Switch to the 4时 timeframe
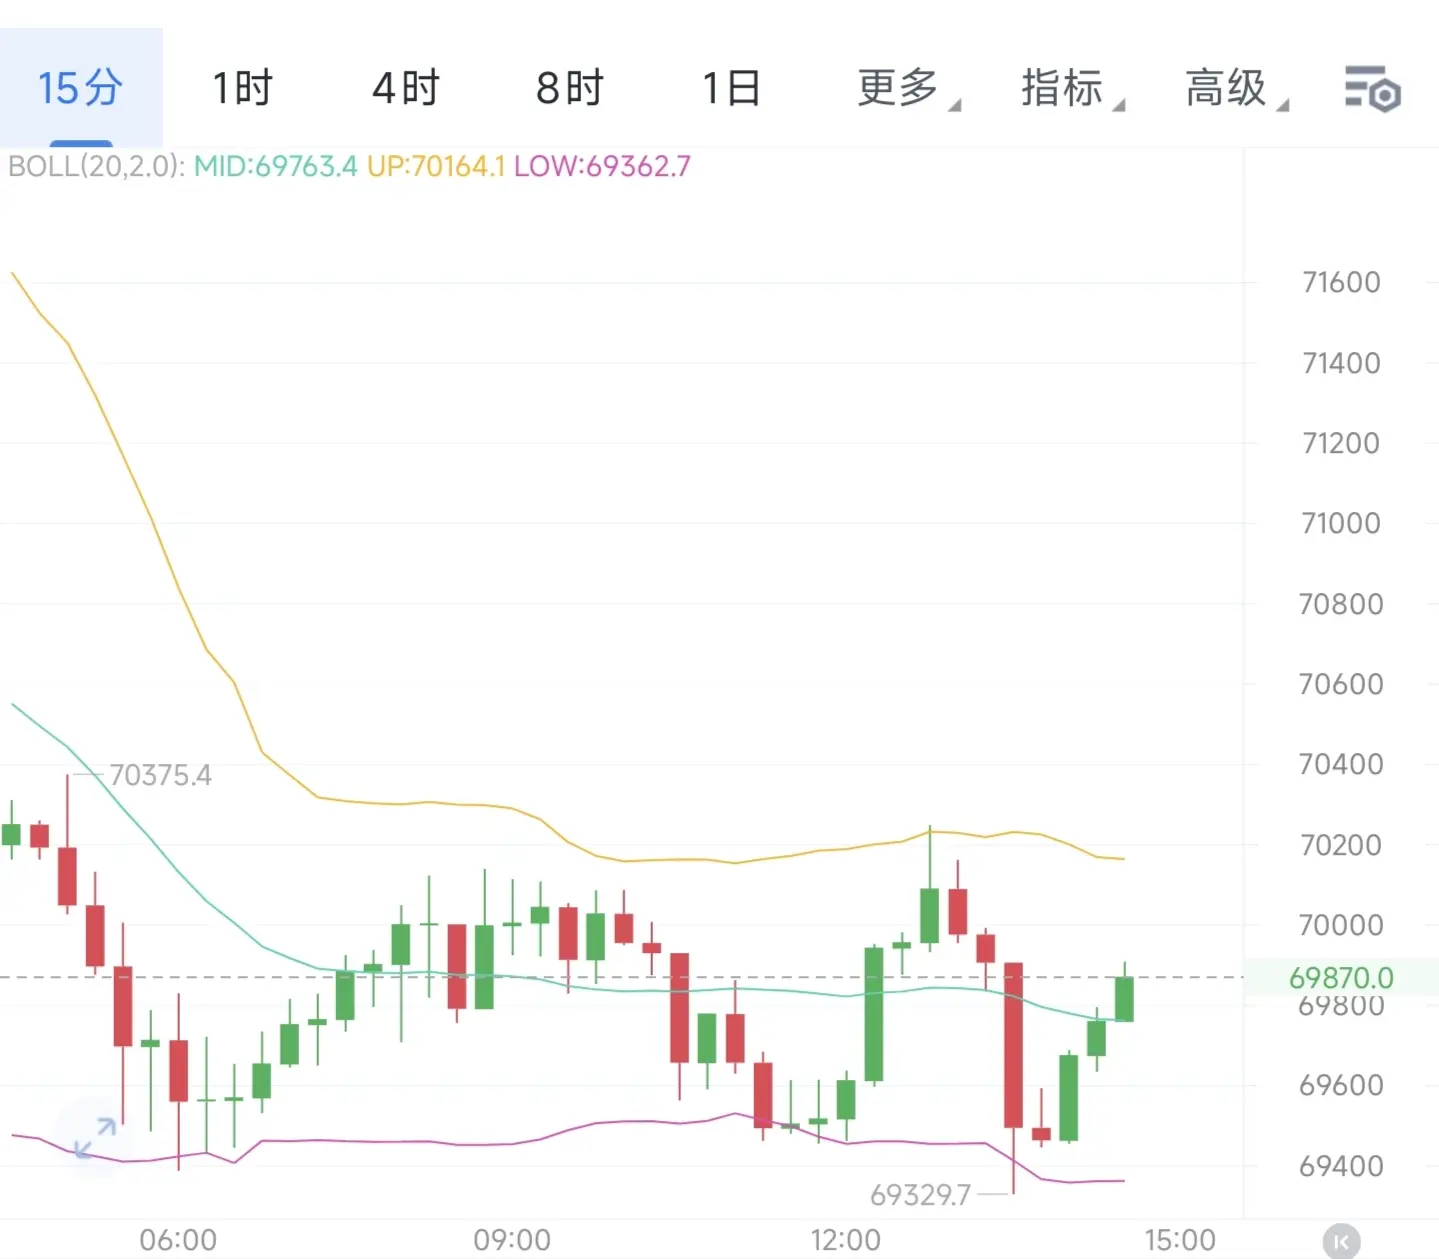 406,88
